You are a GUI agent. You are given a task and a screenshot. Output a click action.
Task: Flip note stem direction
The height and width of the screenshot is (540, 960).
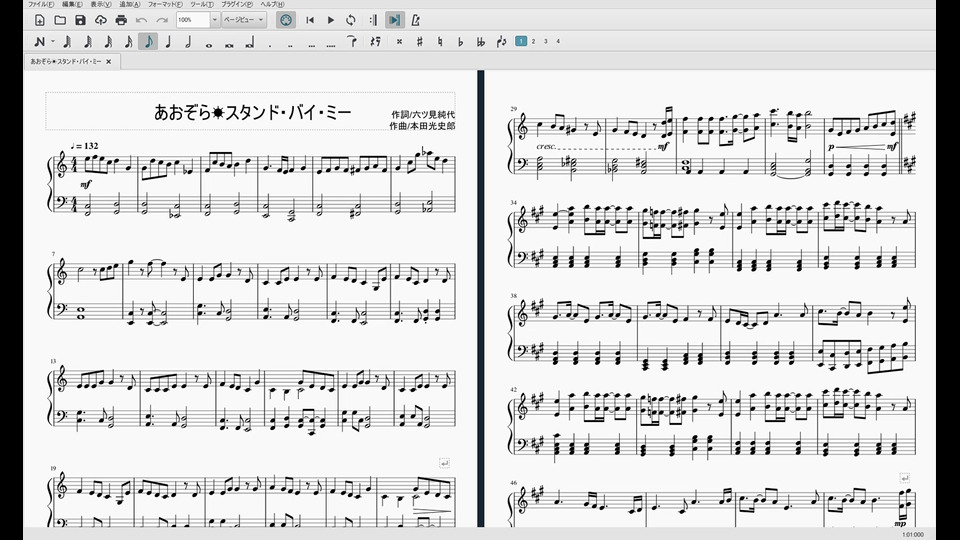point(501,42)
